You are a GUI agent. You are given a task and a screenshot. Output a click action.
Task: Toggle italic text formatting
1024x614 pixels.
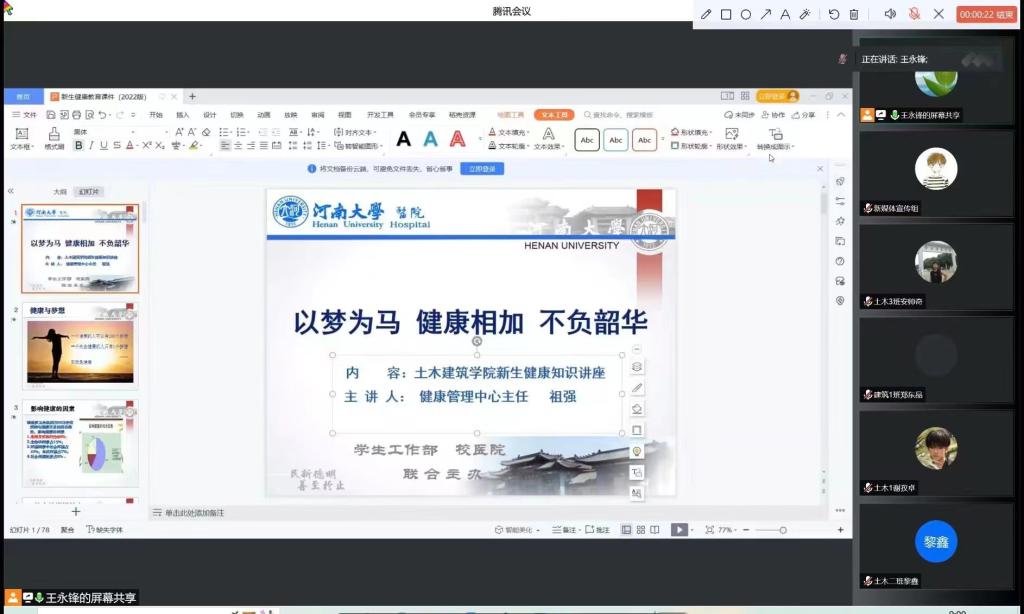[91, 146]
